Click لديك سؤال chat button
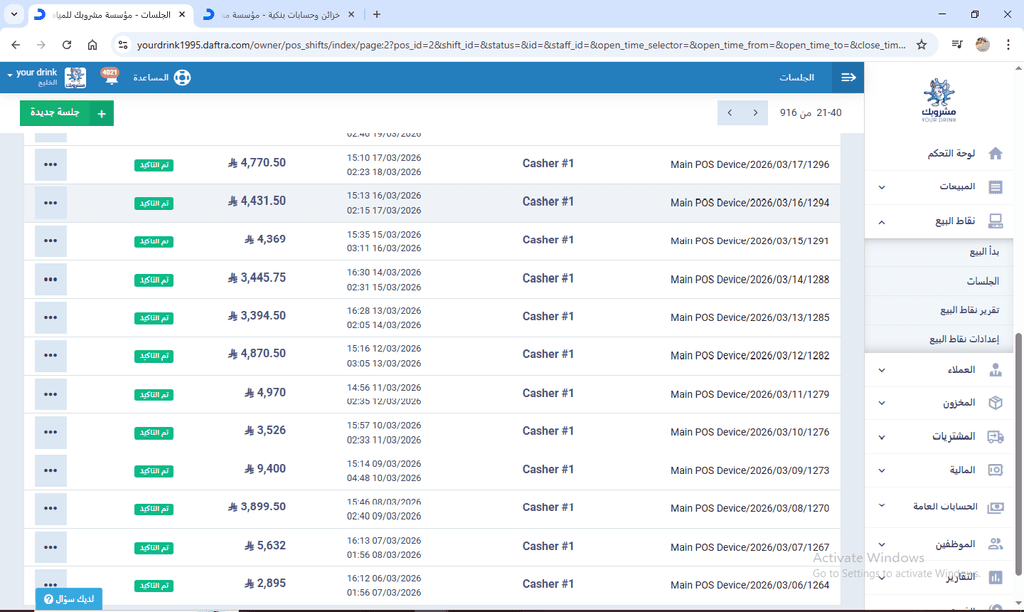The image size is (1024, 612). point(69,599)
